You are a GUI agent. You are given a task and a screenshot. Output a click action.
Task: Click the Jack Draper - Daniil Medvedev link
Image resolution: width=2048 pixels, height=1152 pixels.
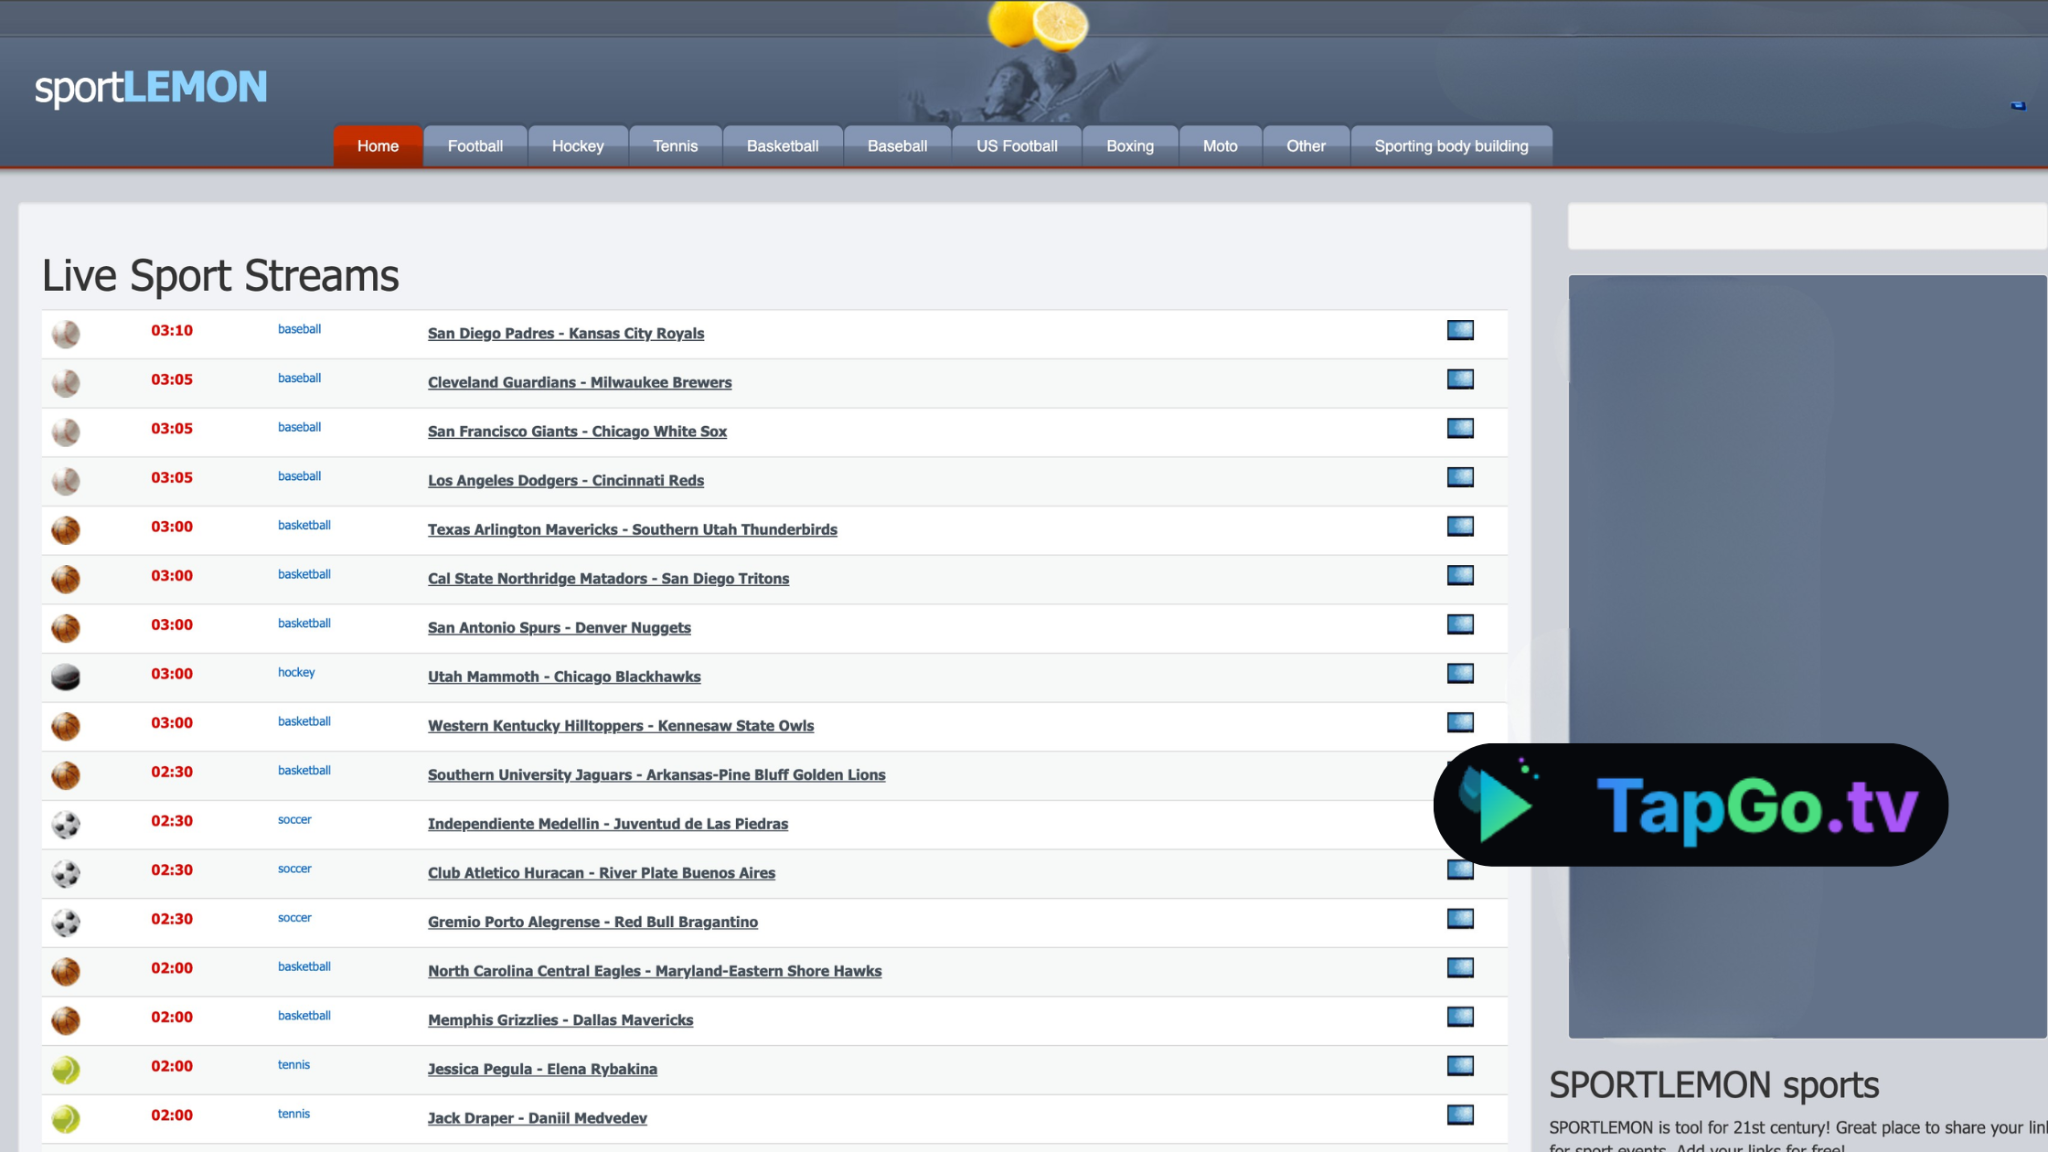(x=537, y=1118)
